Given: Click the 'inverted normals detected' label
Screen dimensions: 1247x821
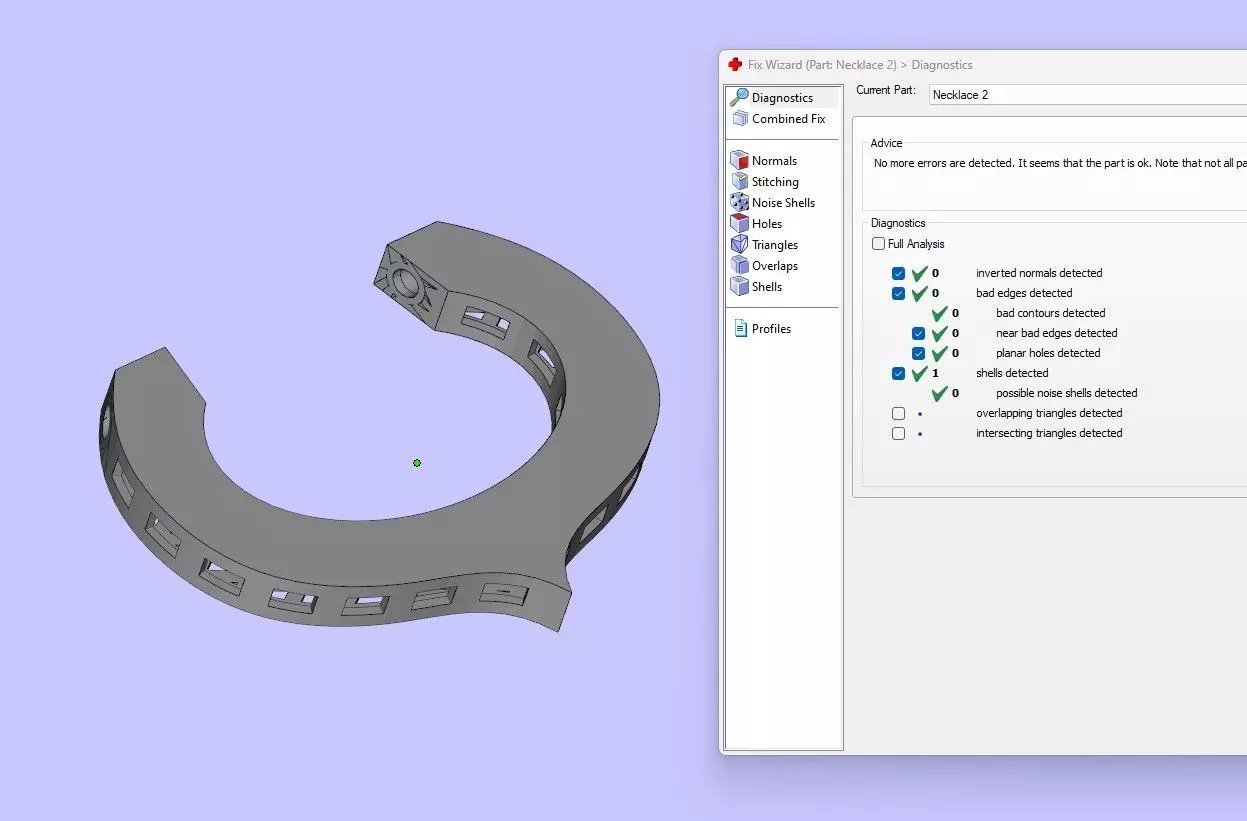Looking at the screenshot, I should (x=1039, y=273).
